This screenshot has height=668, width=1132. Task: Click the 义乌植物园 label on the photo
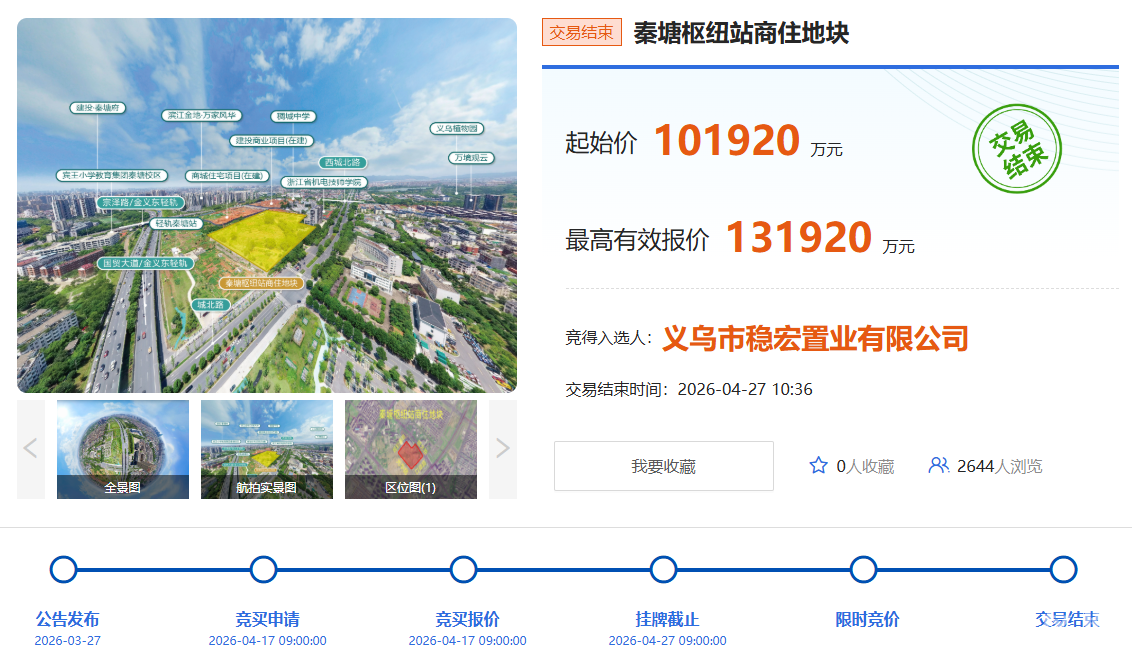coord(457,129)
